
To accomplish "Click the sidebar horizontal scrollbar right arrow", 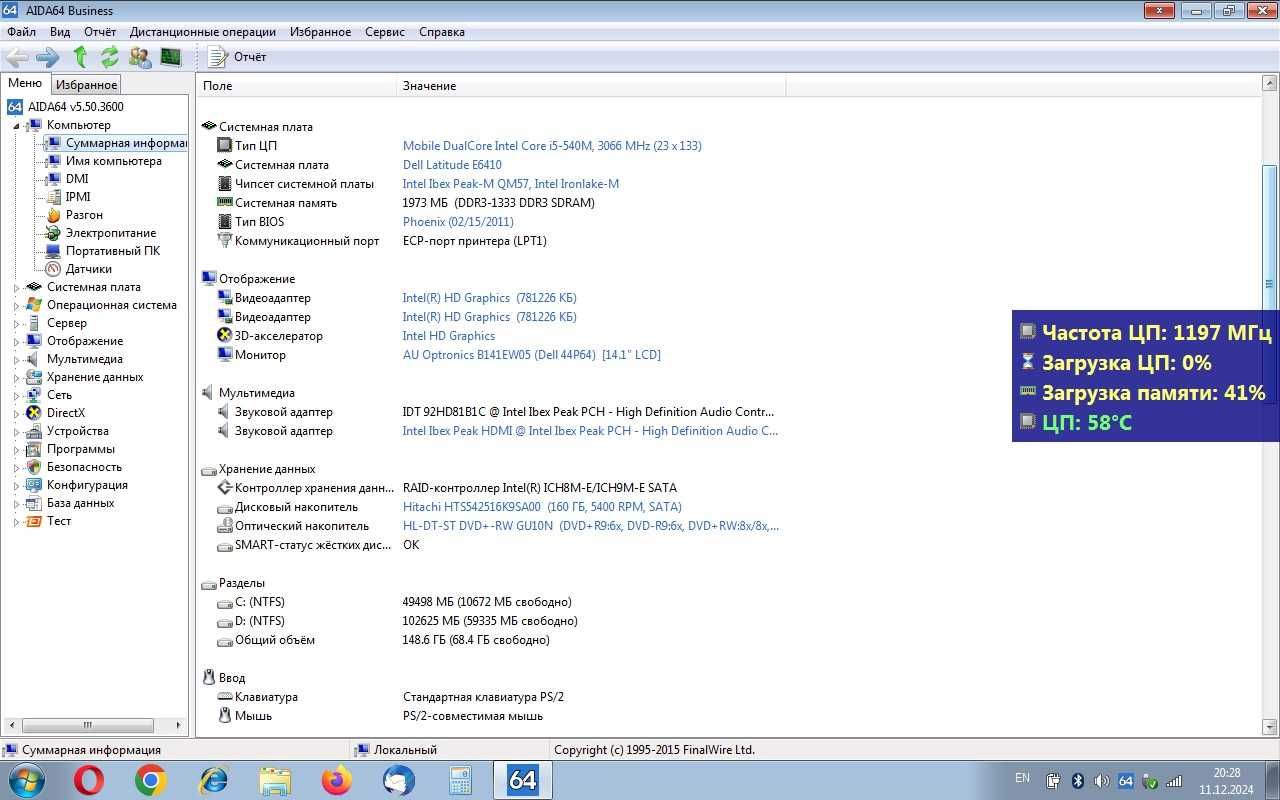I will pos(180,725).
